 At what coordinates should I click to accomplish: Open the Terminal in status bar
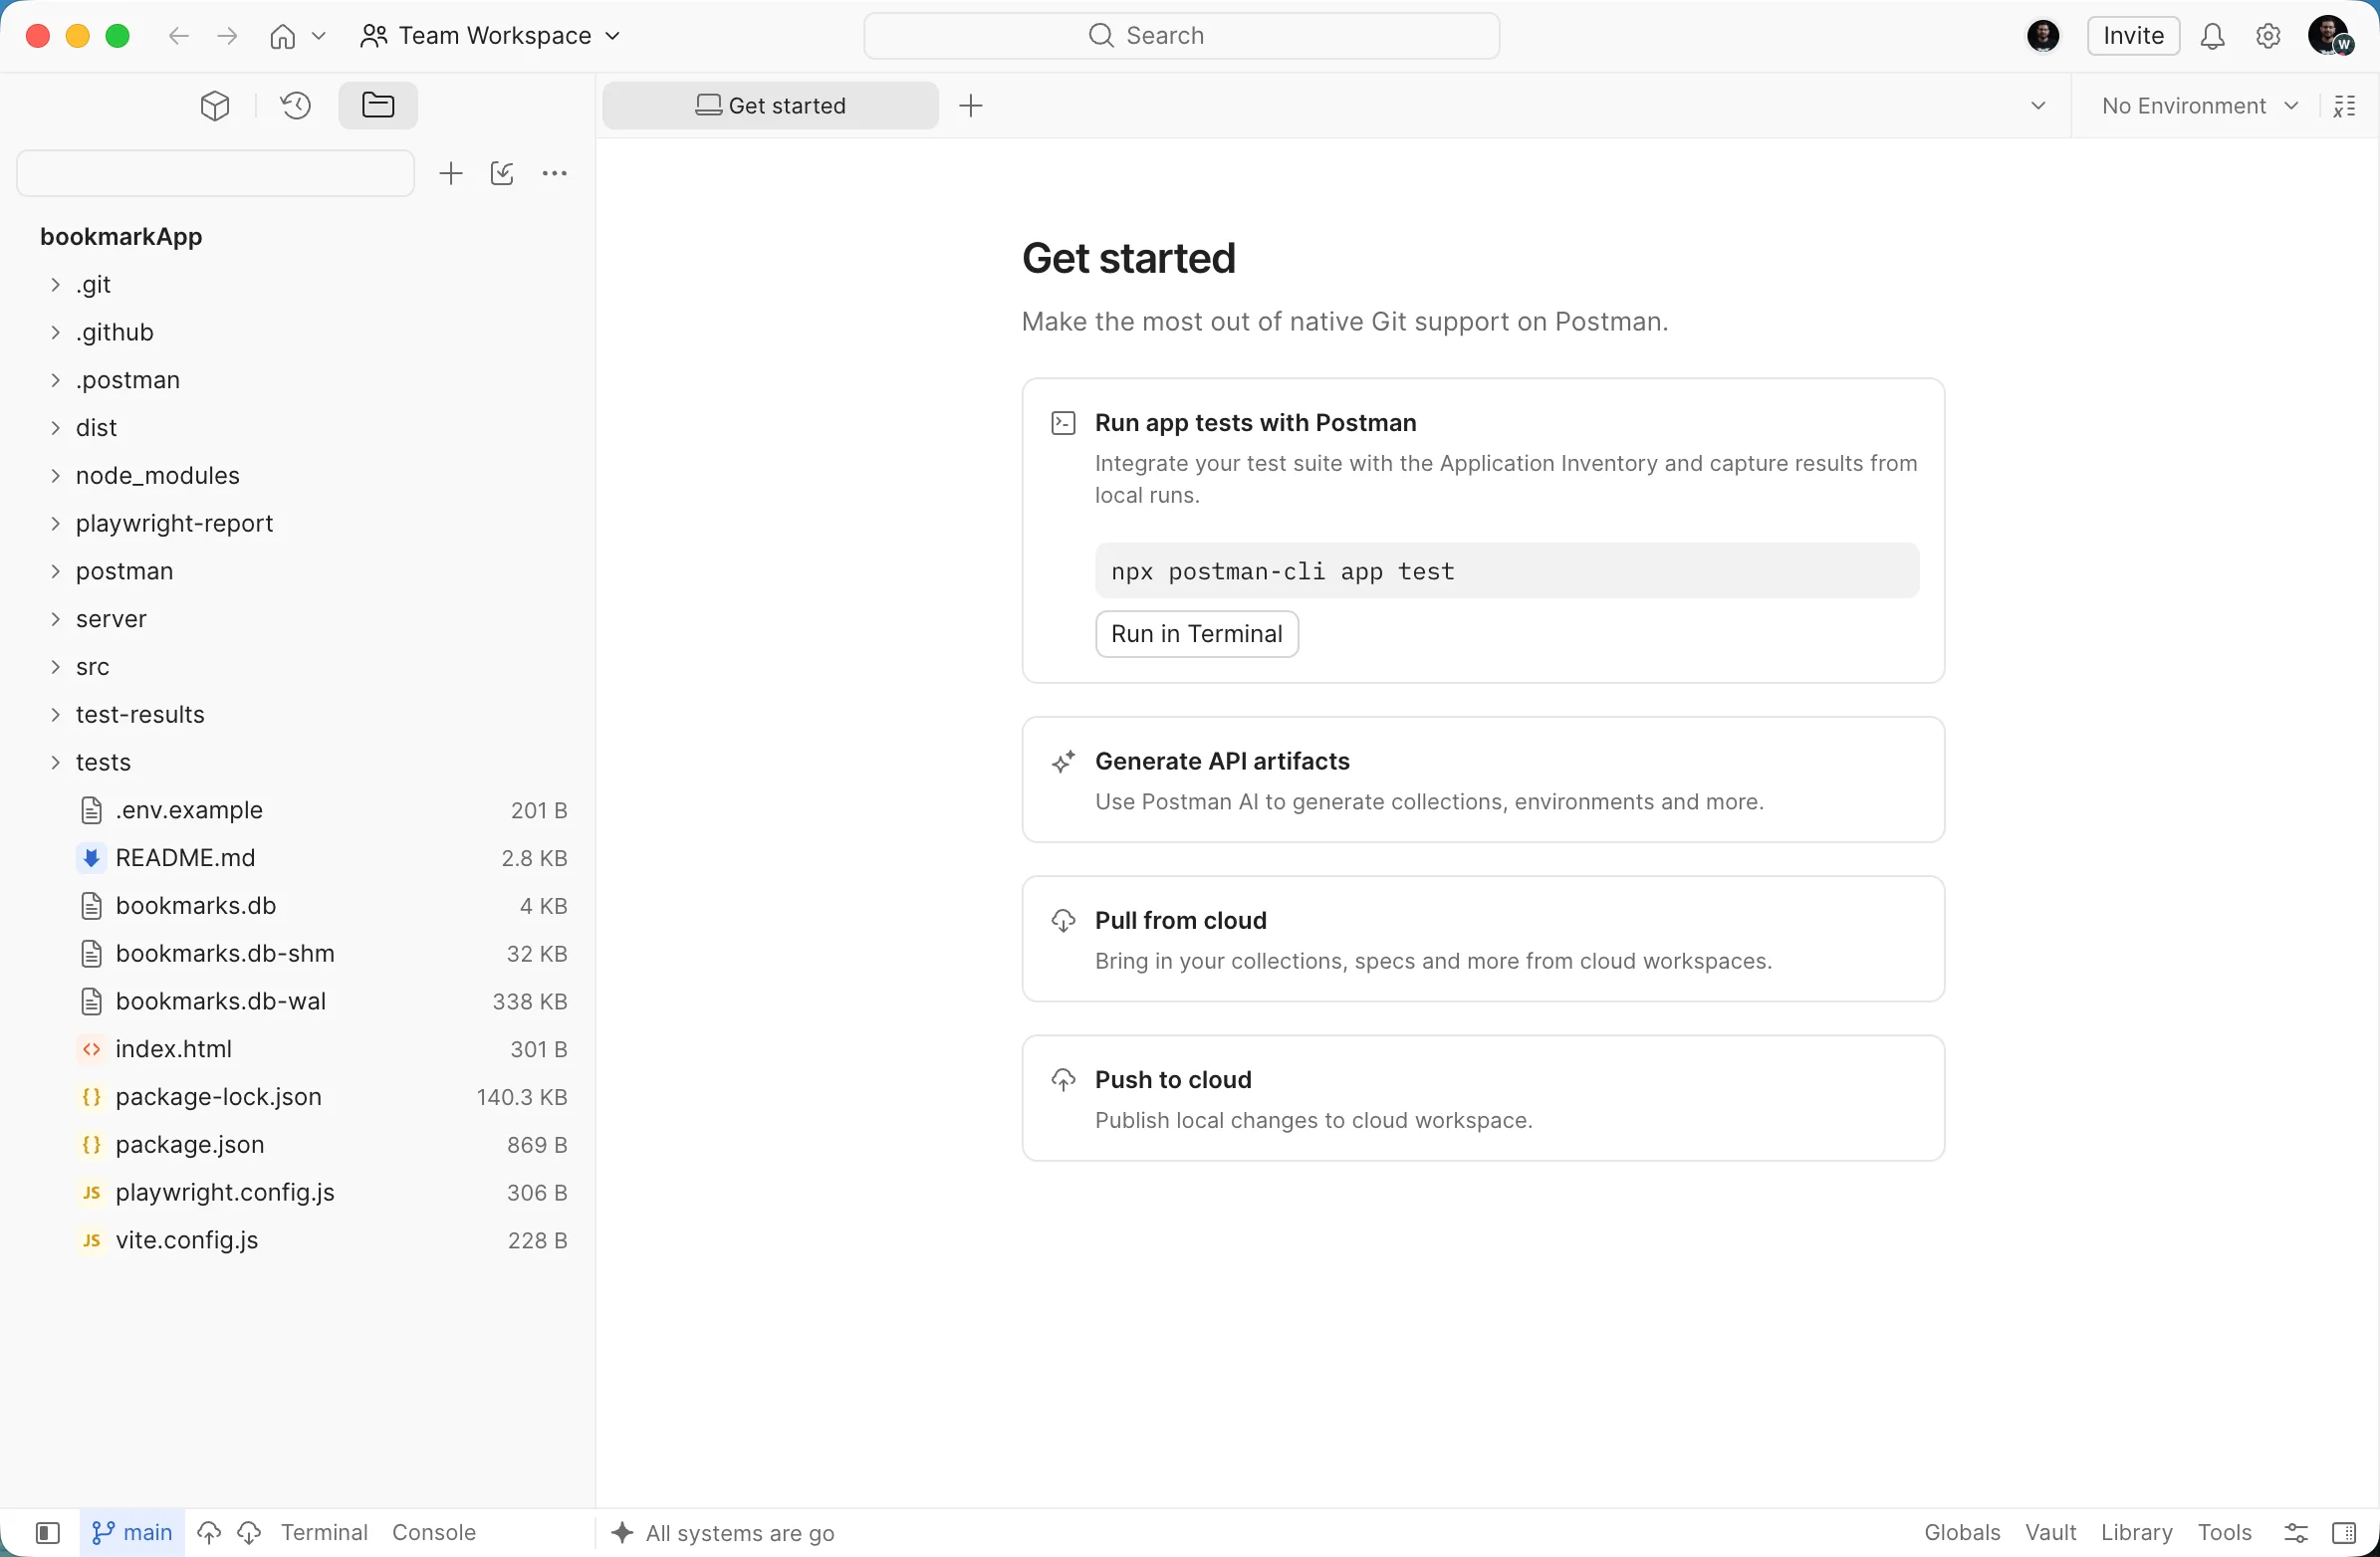324,1532
